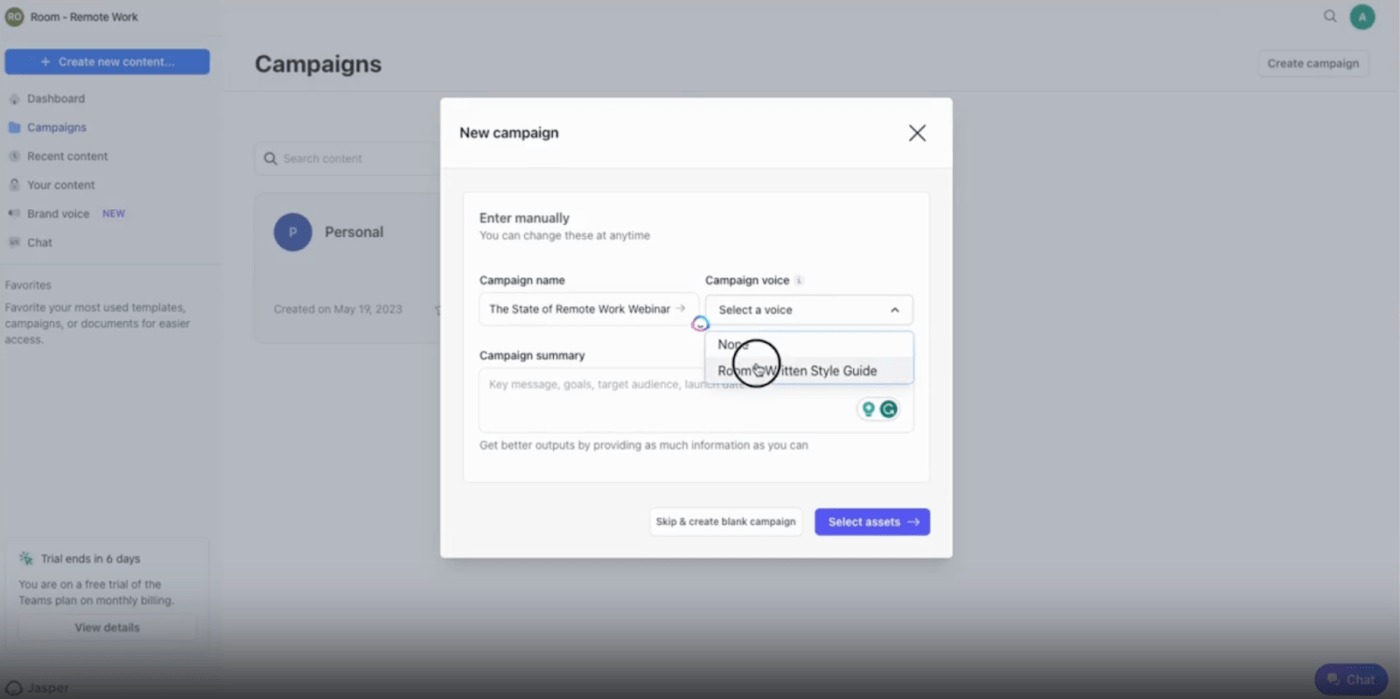Click the Brand voice megaphone icon
Image resolution: width=1400 pixels, height=699 pixels.
pyautogui.click(x=14, y=214)
